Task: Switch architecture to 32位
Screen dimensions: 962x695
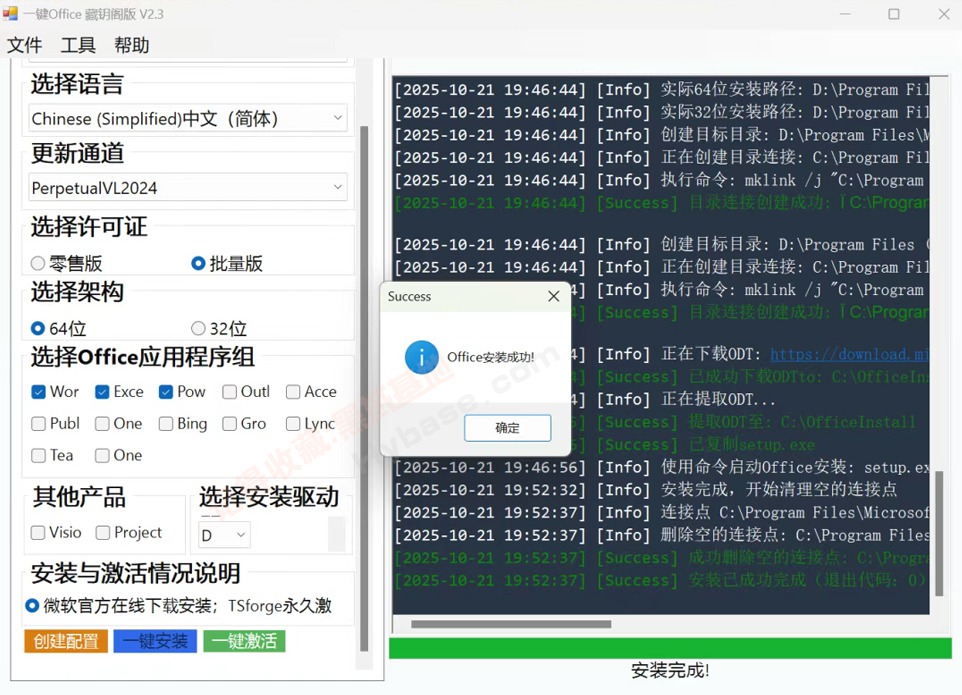Action: tap(198, 328)
